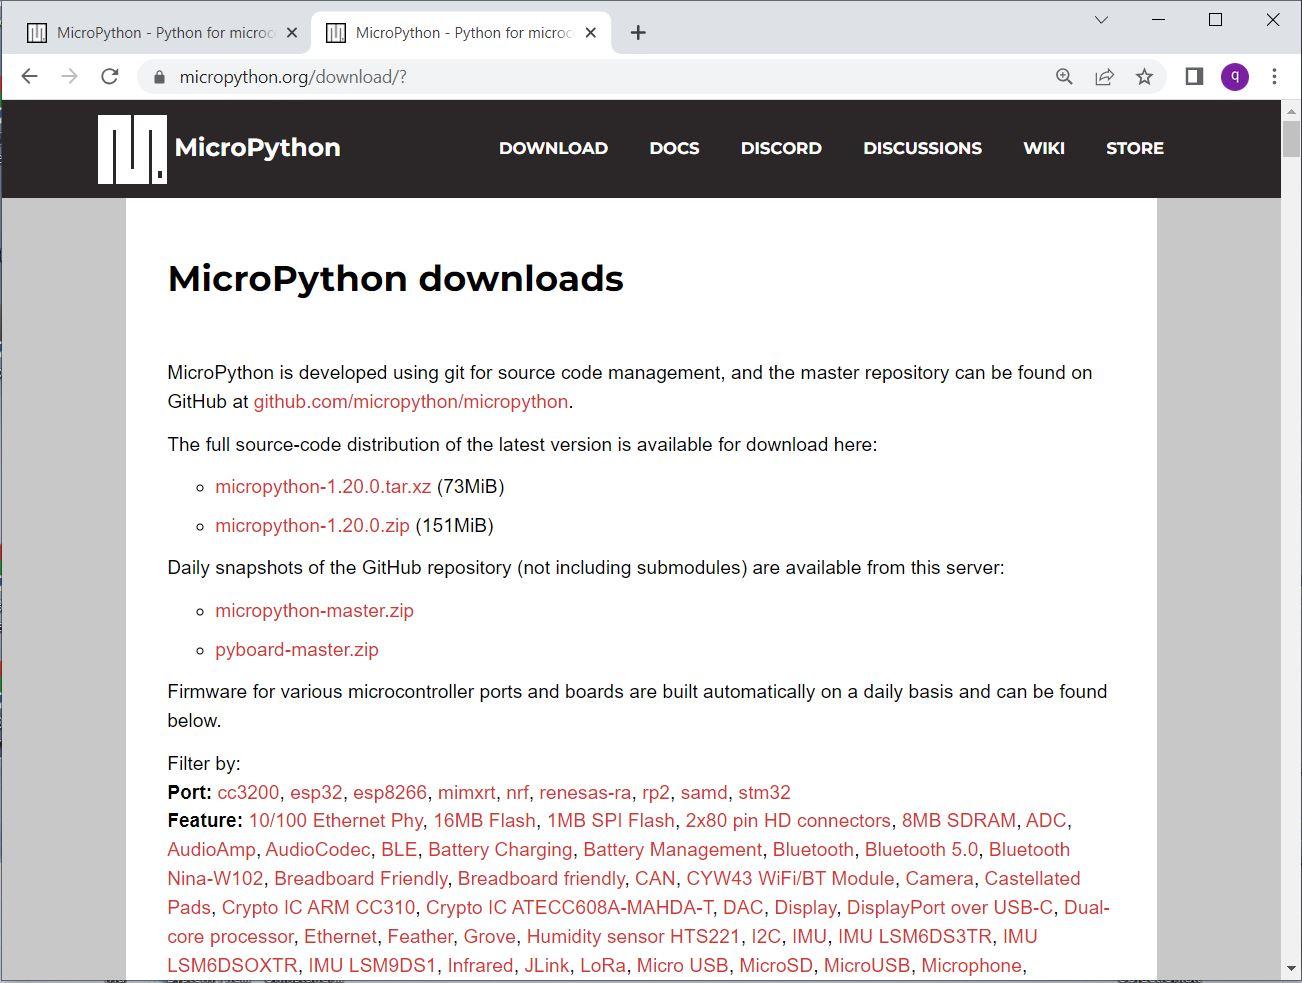This screenshot has height=983, width=1302.
Task: Expand the tab search chevron
Action: click(x=1101, y=20)
